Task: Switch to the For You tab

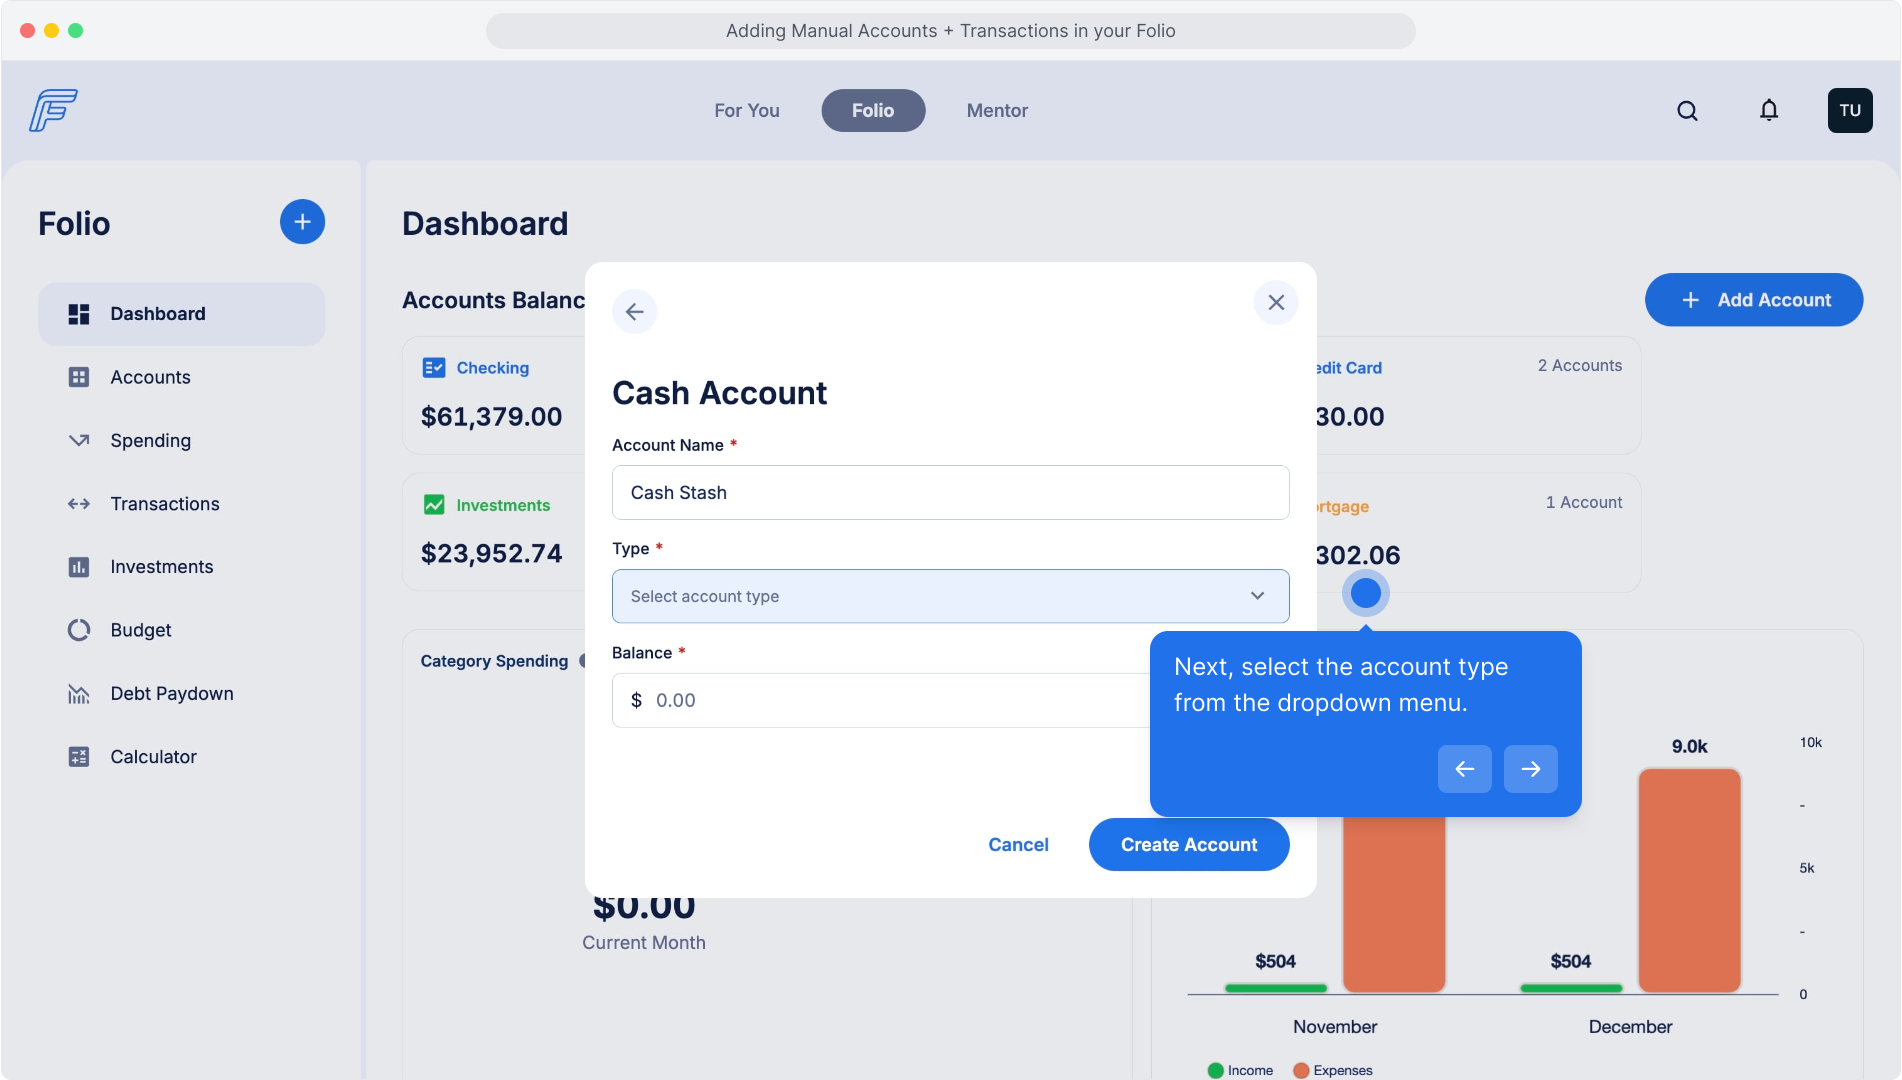Action: [746, 111]
